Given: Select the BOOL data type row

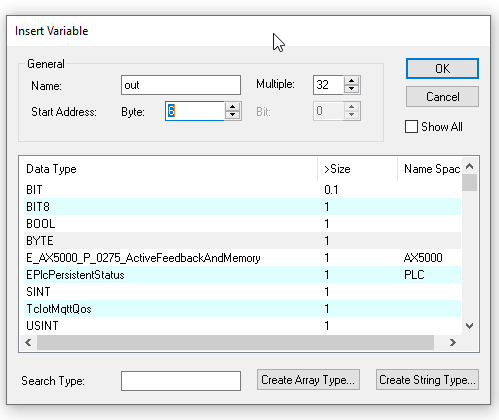Looking at the screenshot, I should (242, 224).
